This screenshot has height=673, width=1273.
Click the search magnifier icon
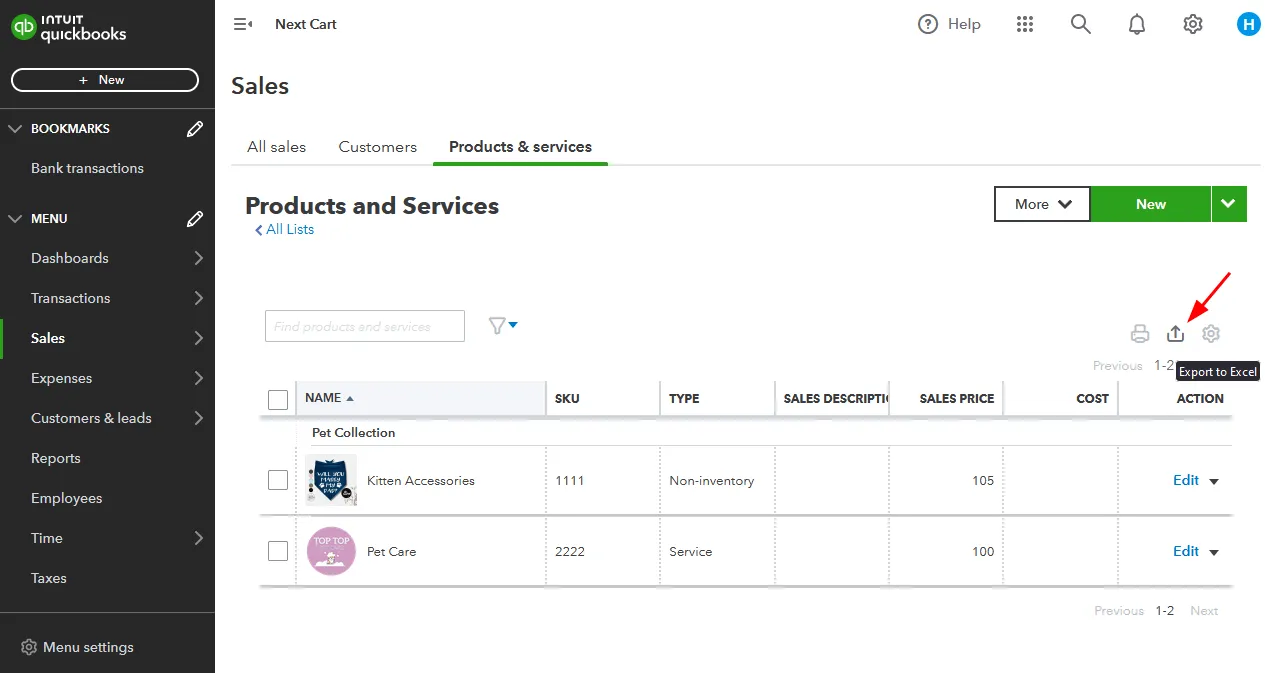(1081, 24)
